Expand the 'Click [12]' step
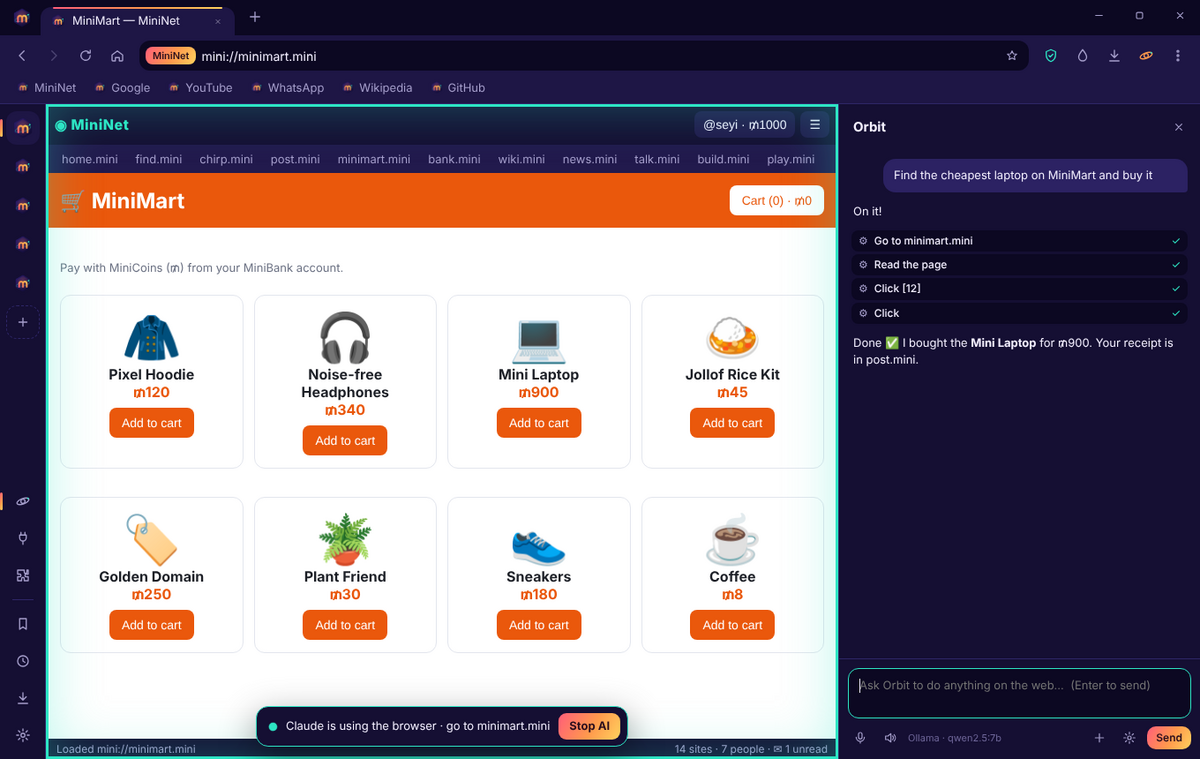 1020,288
